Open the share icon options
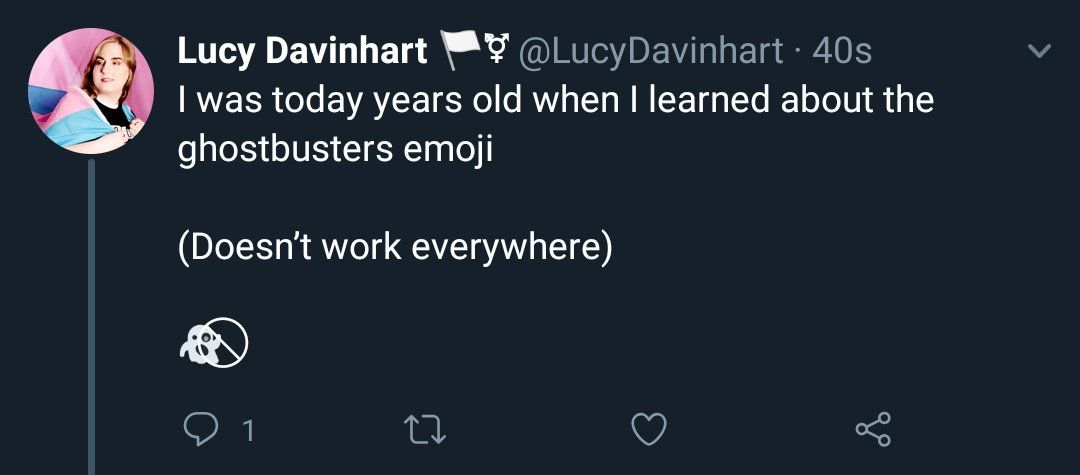The image size is (1080, 475). click(x=872, y=430)
